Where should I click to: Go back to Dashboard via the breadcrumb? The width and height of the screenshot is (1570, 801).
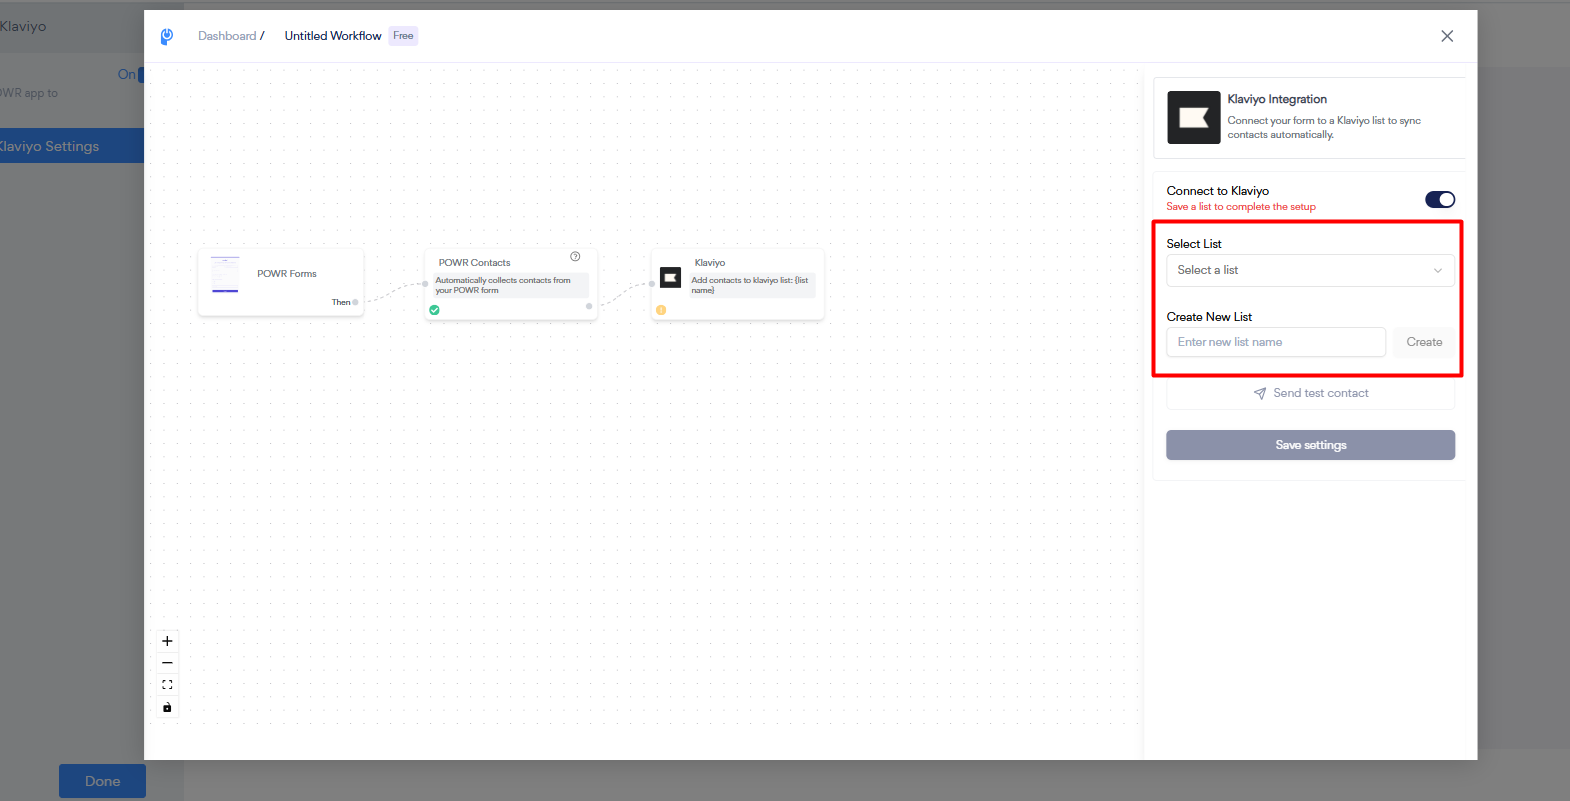(x=227, y=36)
